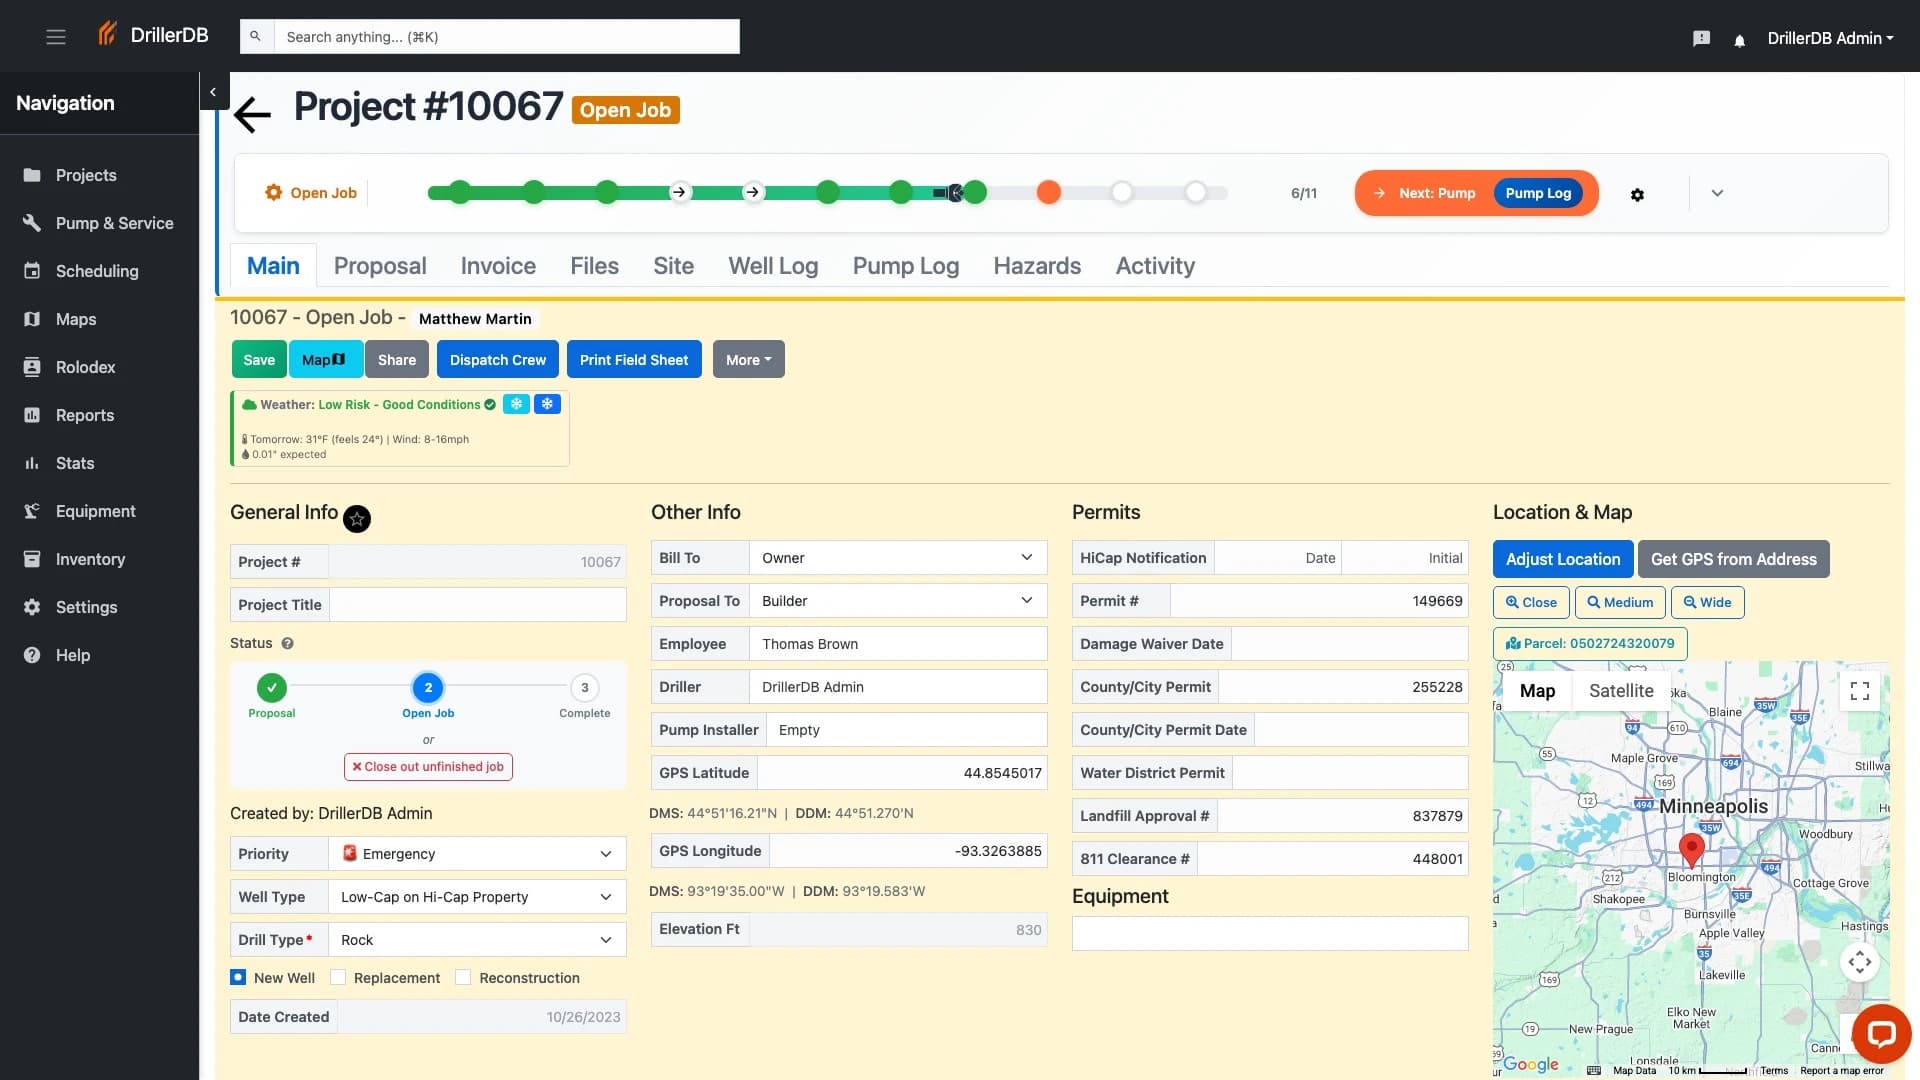The image size is (1920, 1080).
Task: Click the Status help question mark icon
Action: tap(288, 643)
